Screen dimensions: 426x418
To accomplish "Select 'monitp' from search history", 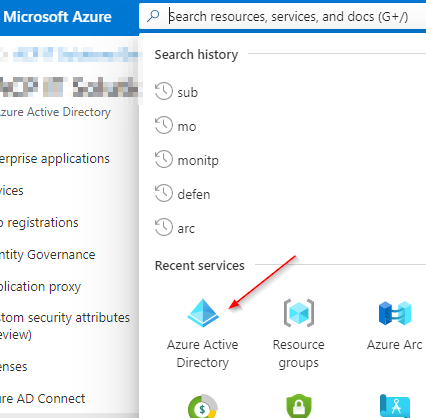I will point(198,161).
